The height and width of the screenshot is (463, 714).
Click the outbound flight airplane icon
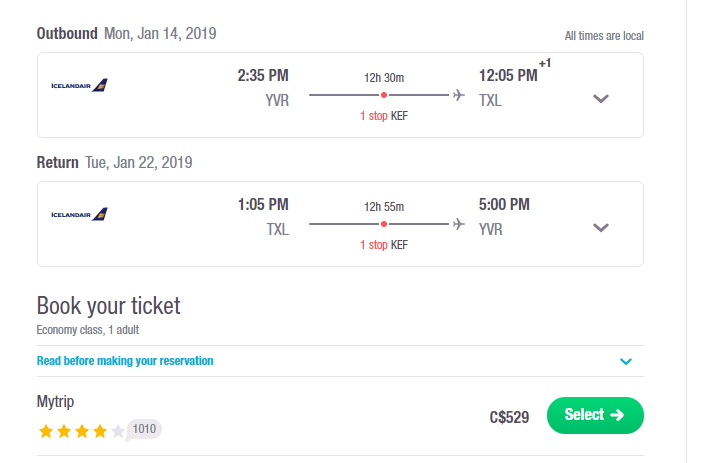coord(459,95)
